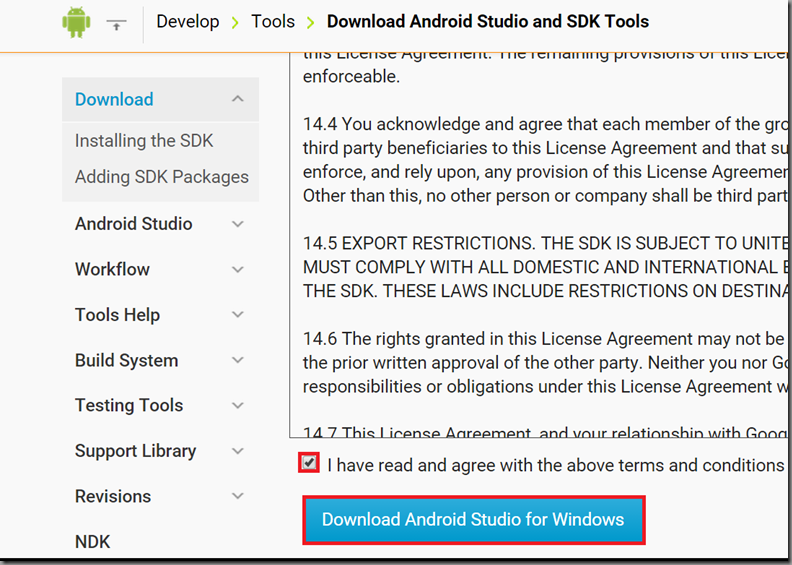Select Android Studio sidebar item
The width and height of the screenshot is (792, 565).
[134, 224]
